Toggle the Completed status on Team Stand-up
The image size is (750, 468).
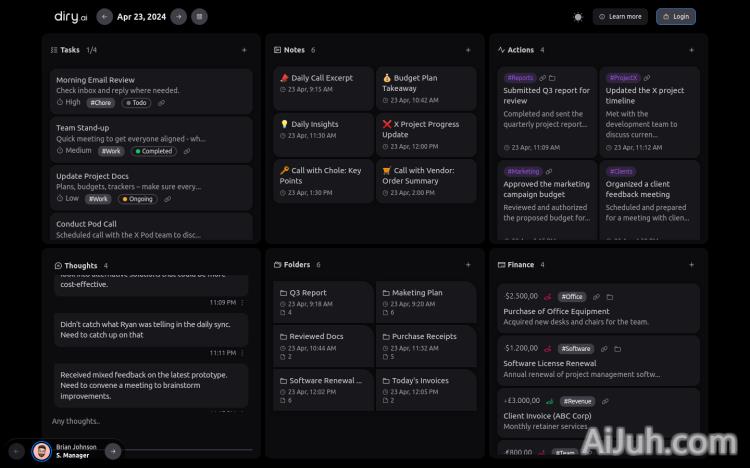(154, 151)
